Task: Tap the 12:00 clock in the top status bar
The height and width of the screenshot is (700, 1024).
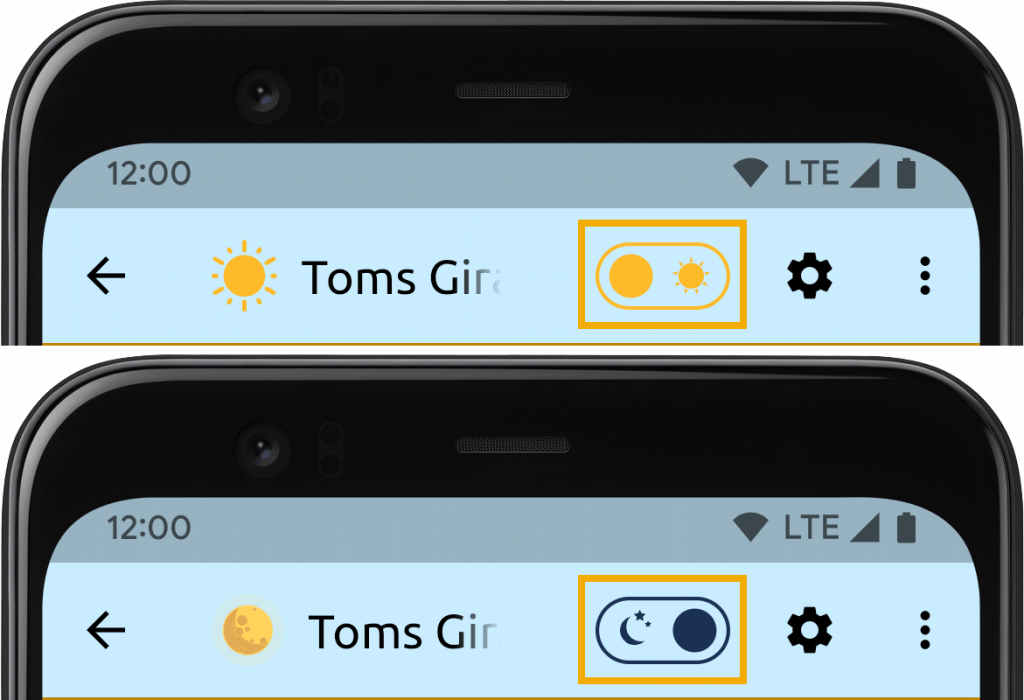Action: [149, 174]
